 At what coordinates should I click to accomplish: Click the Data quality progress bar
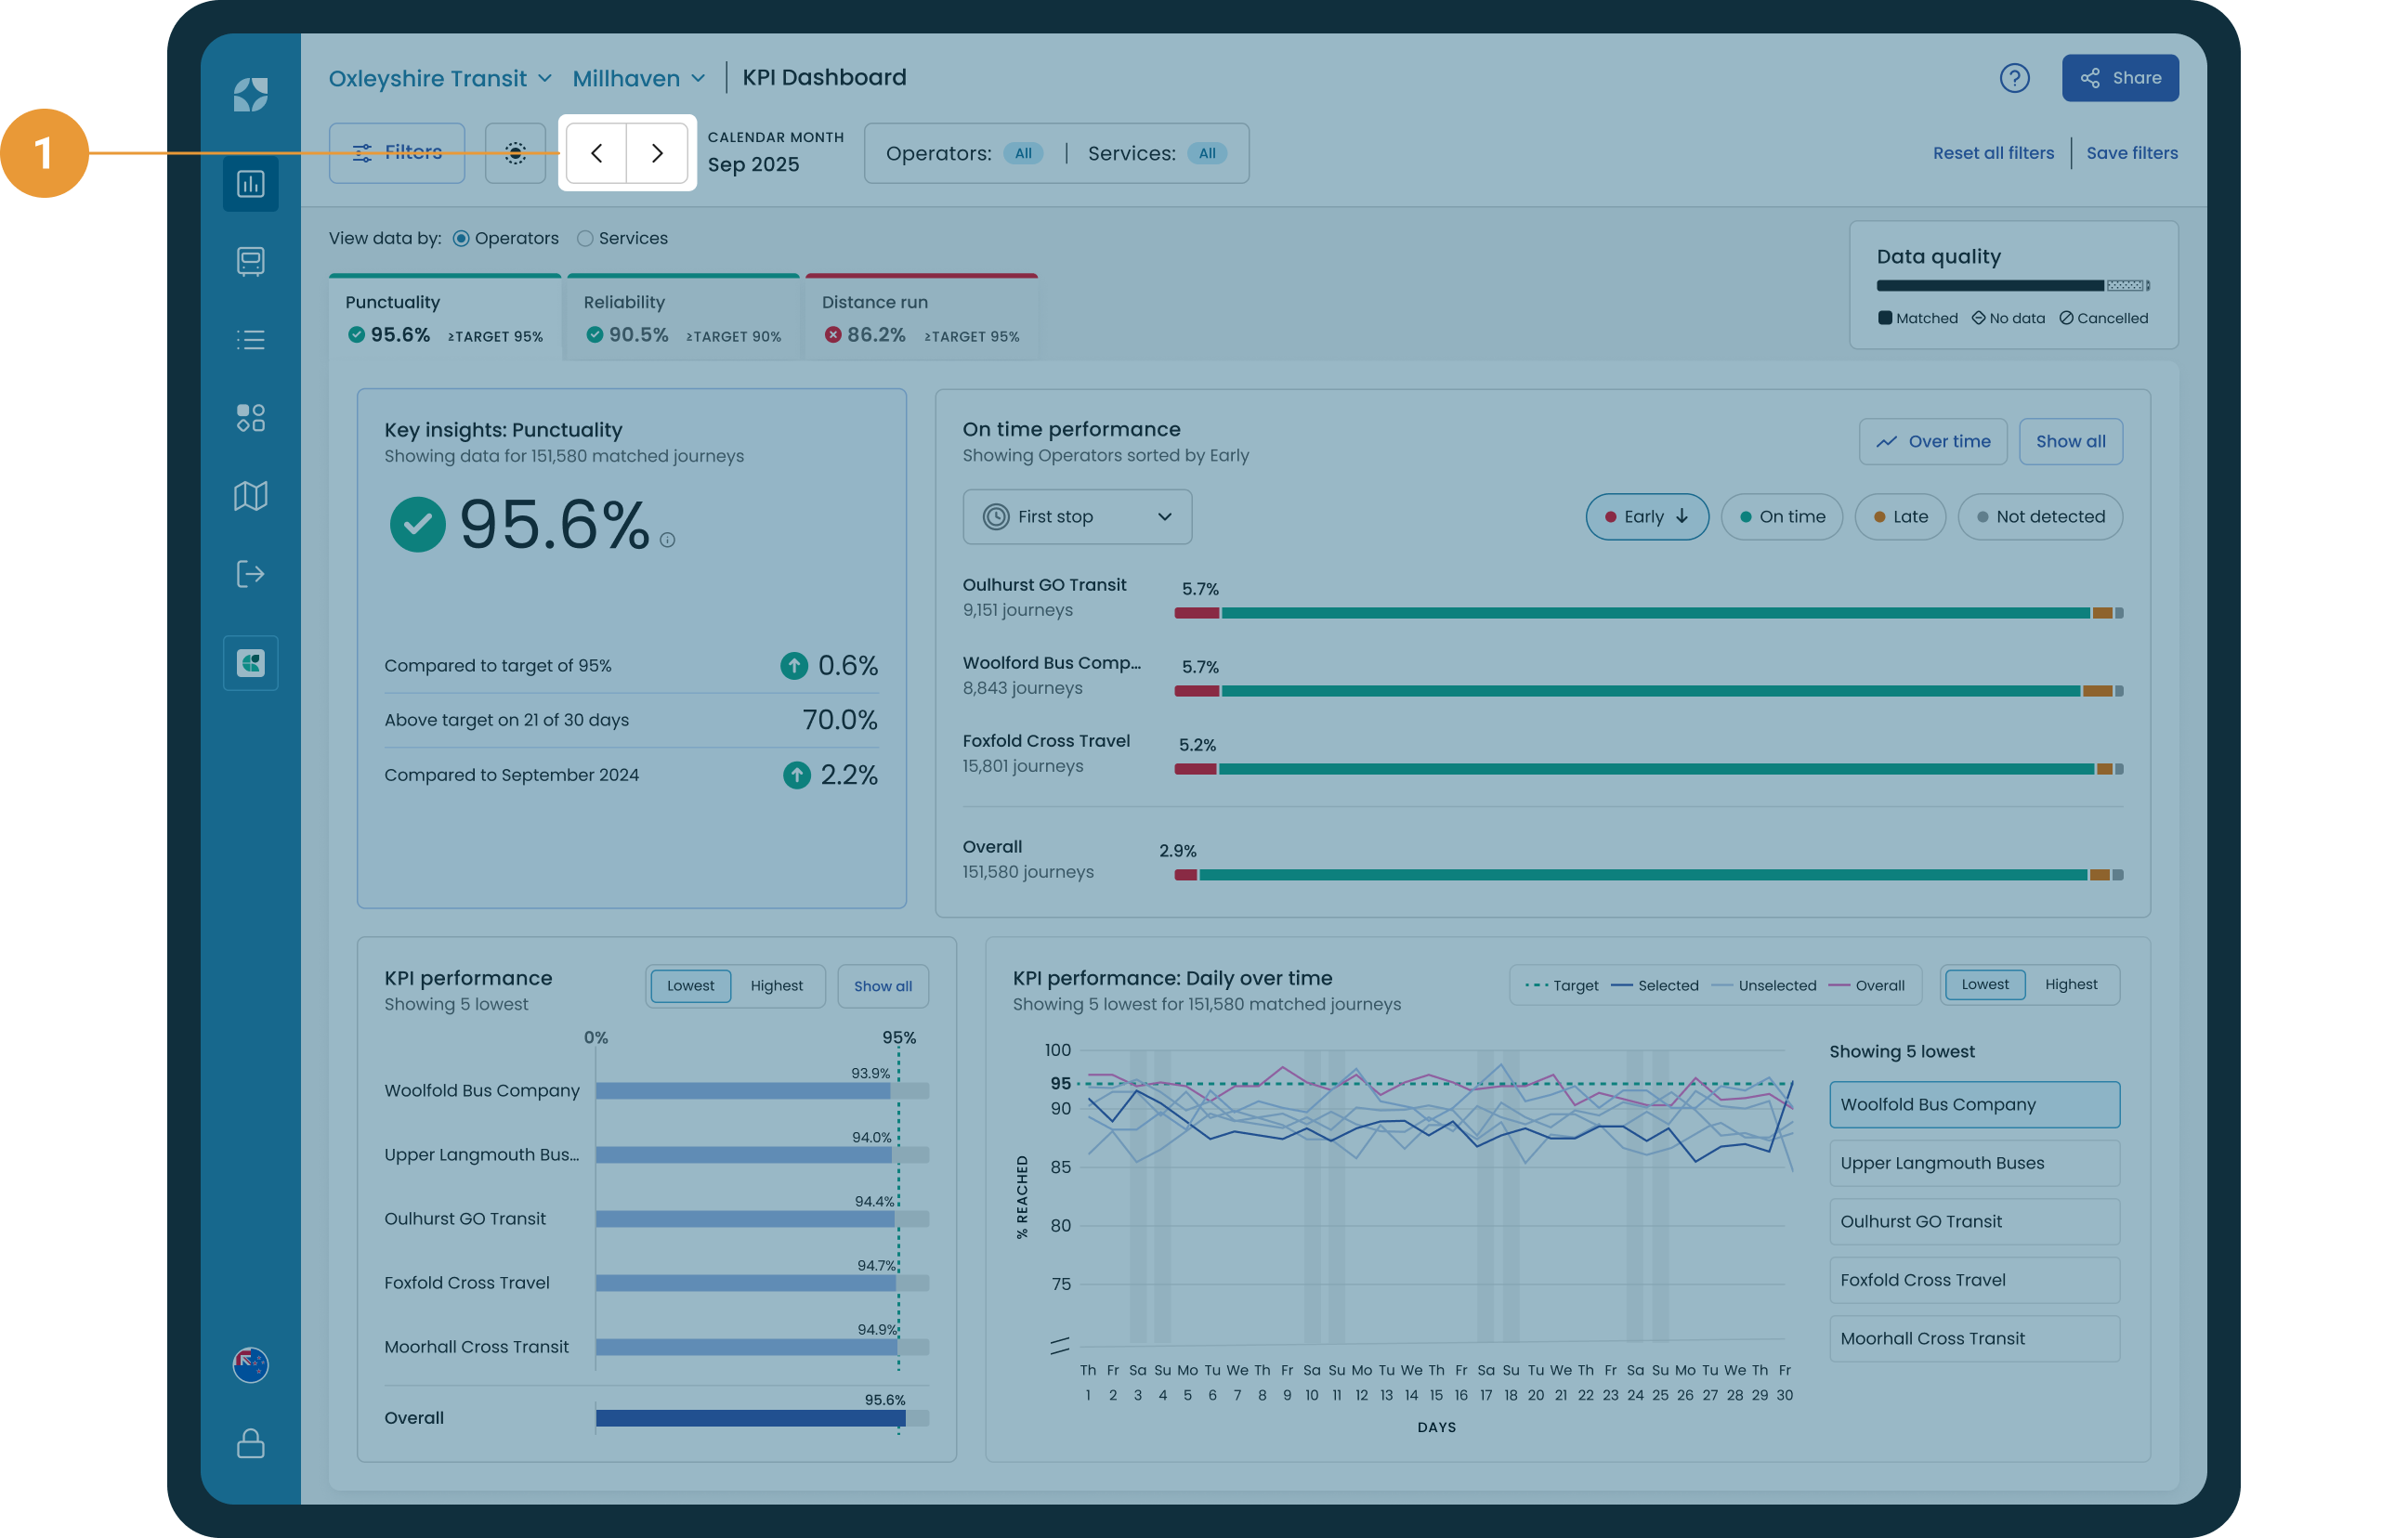[2013, 286]
